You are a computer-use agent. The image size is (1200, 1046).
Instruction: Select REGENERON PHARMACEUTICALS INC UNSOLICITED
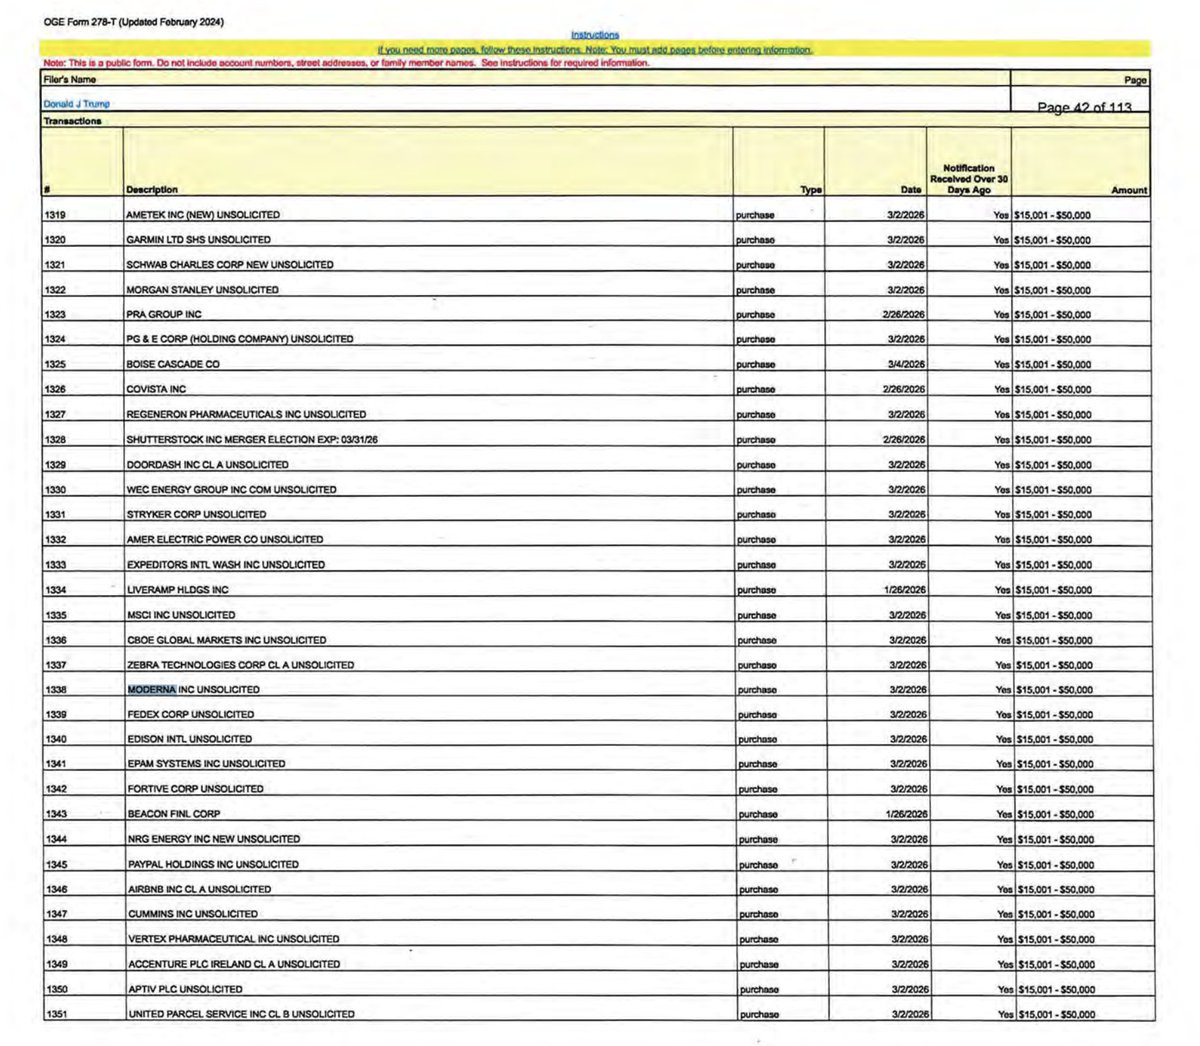(246, 414)
